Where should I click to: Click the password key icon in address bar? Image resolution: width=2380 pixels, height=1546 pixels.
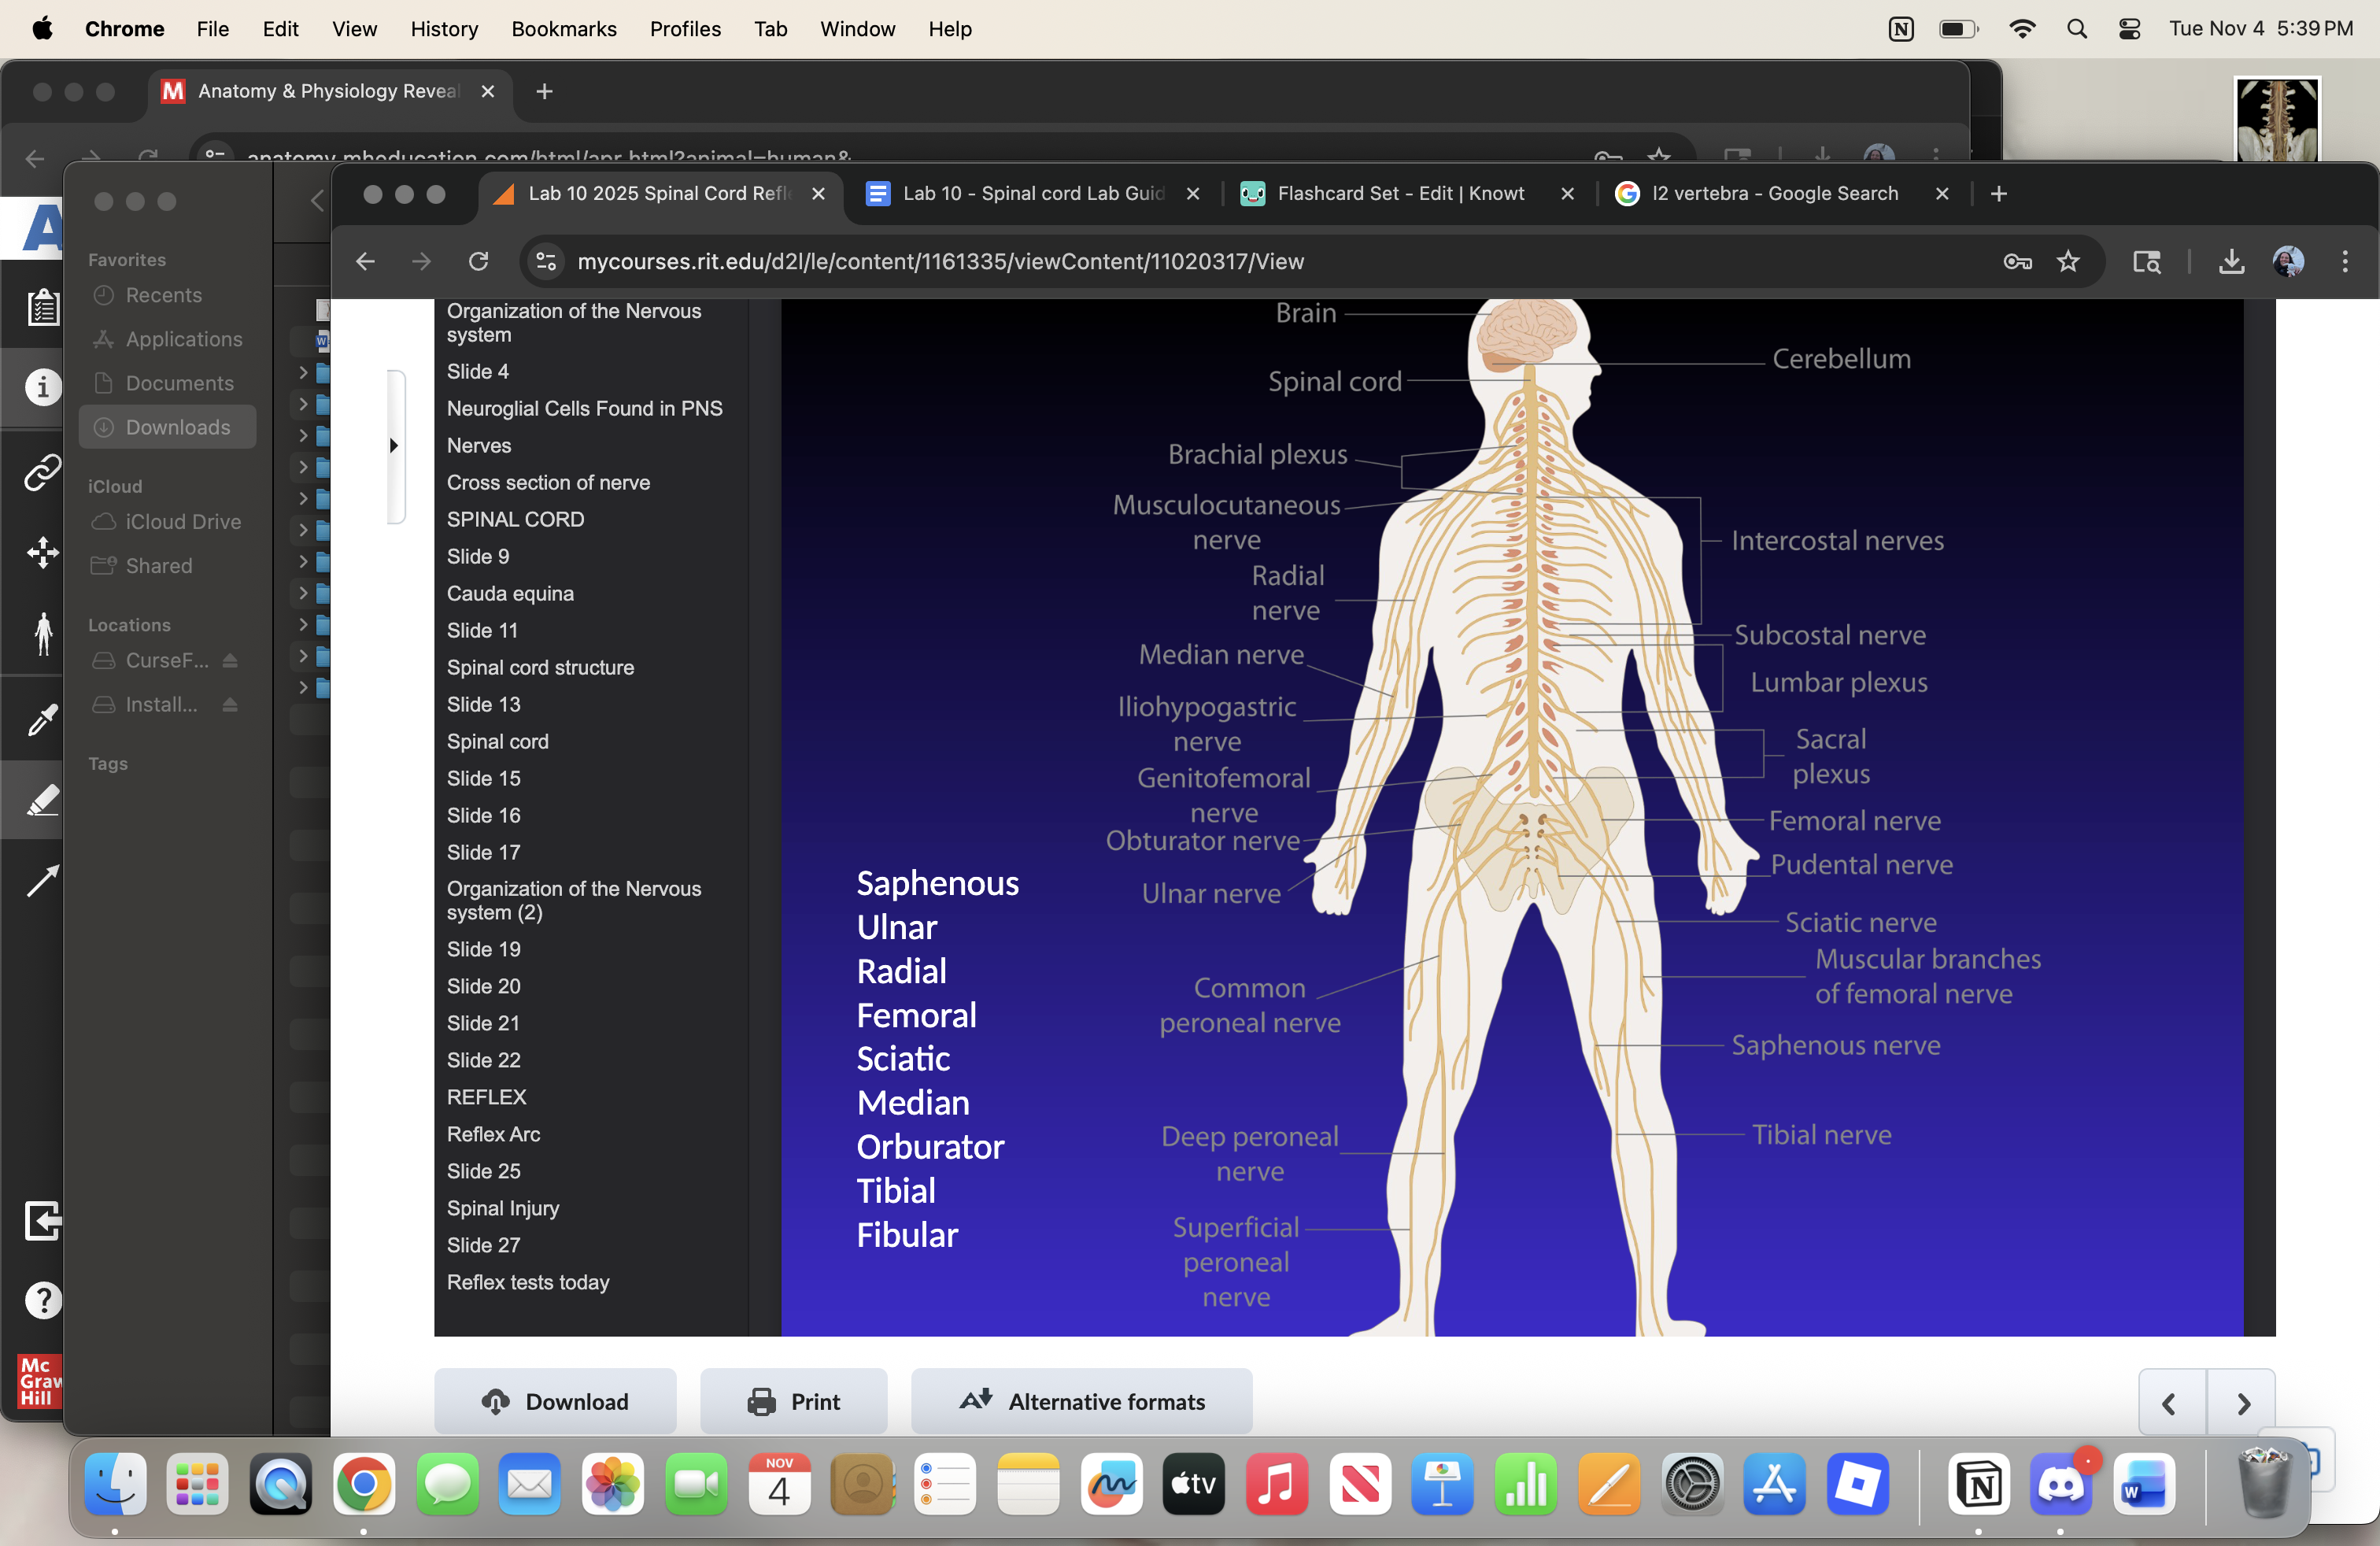tap(2017, 262)
